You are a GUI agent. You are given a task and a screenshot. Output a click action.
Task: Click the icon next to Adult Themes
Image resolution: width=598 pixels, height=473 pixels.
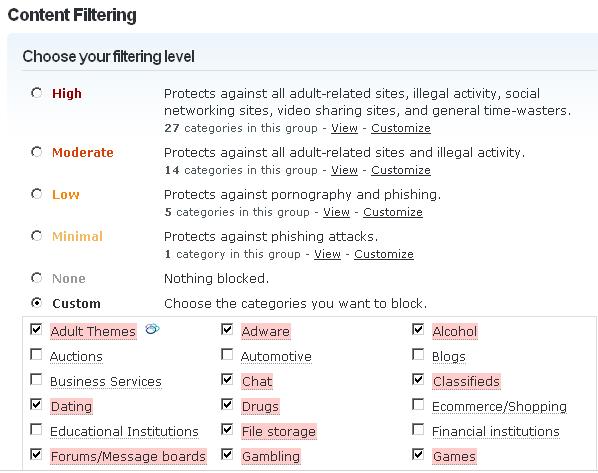152,329
